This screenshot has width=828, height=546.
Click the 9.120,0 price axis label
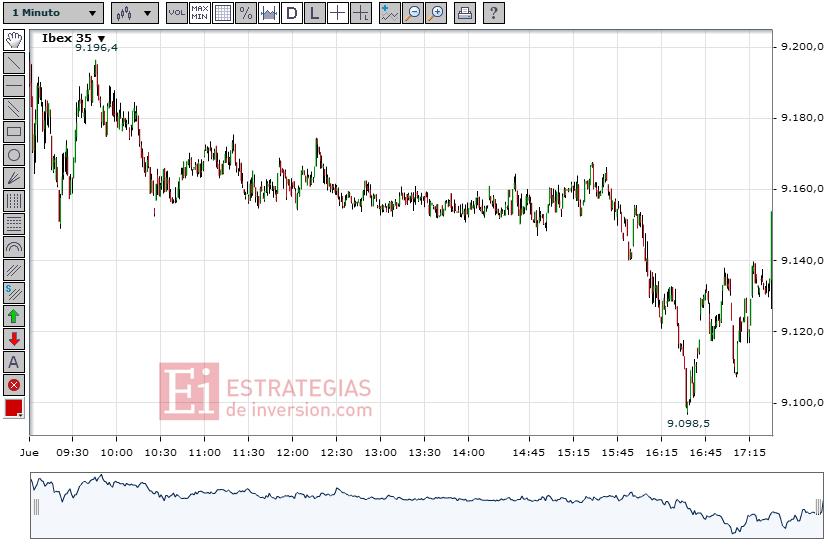pos(802,331)
